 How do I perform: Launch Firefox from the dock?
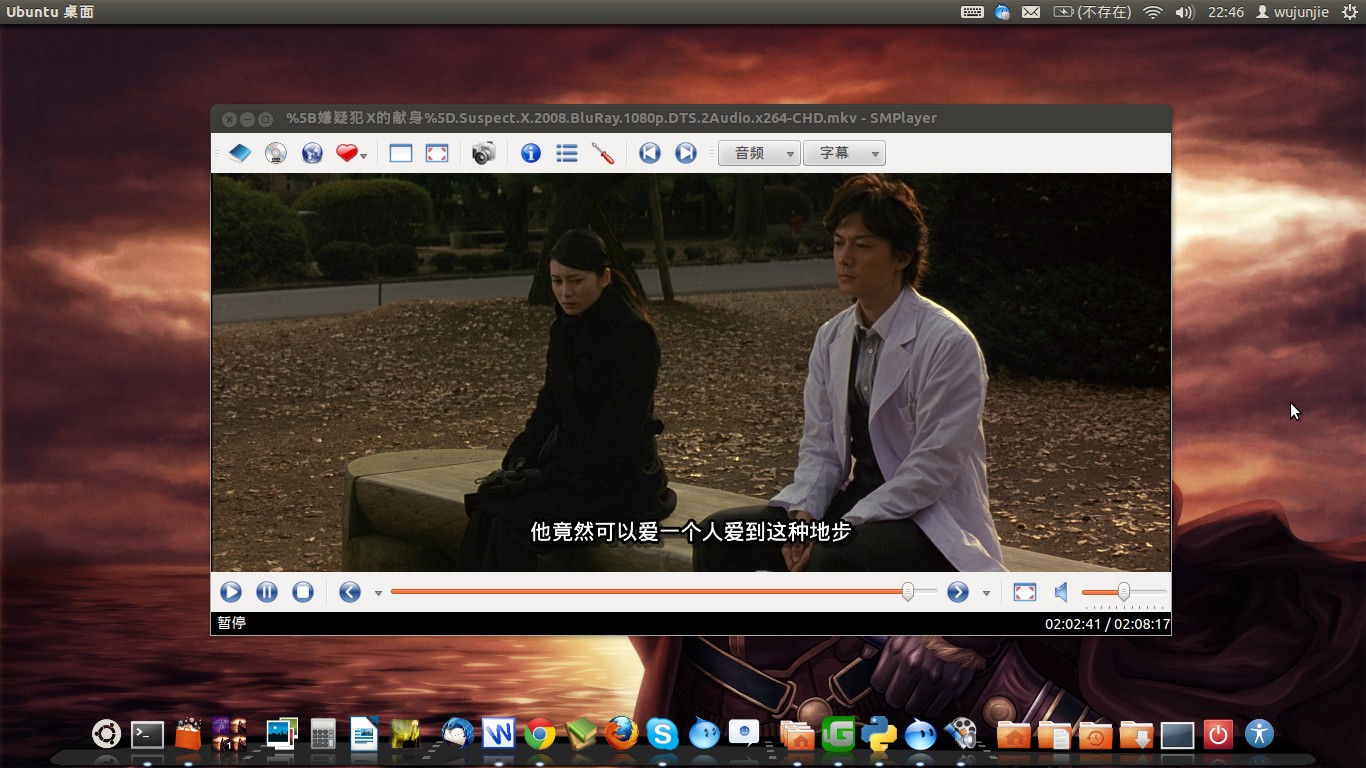(621, 734)
